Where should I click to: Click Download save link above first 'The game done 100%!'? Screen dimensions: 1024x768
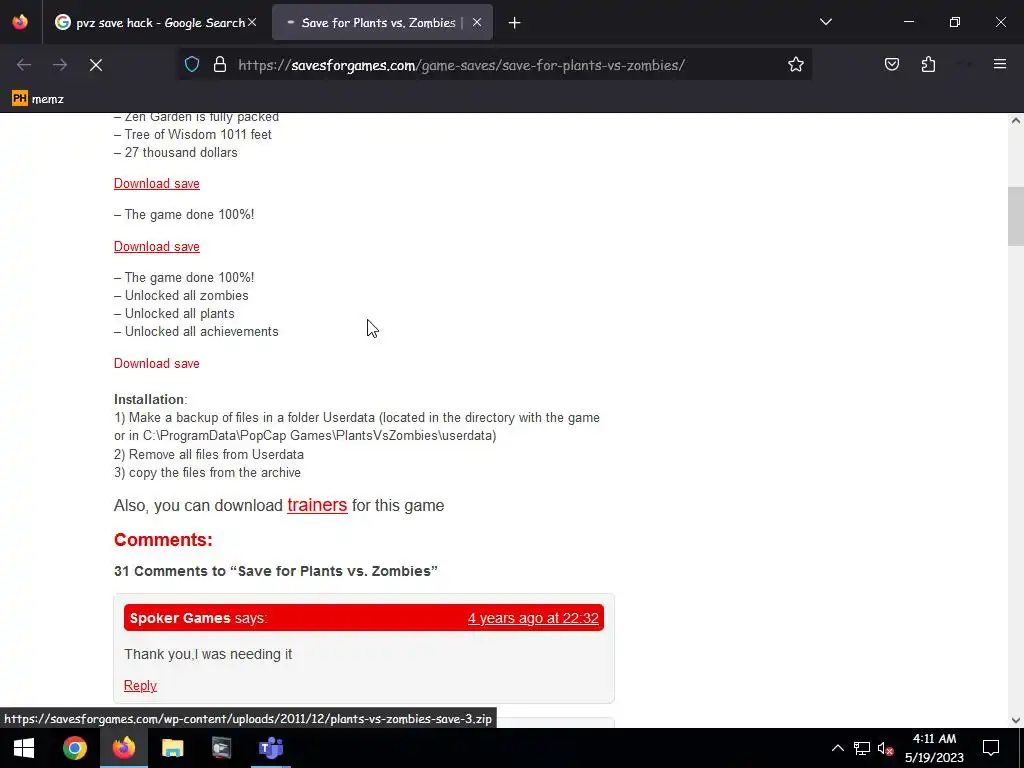(157, 184)
